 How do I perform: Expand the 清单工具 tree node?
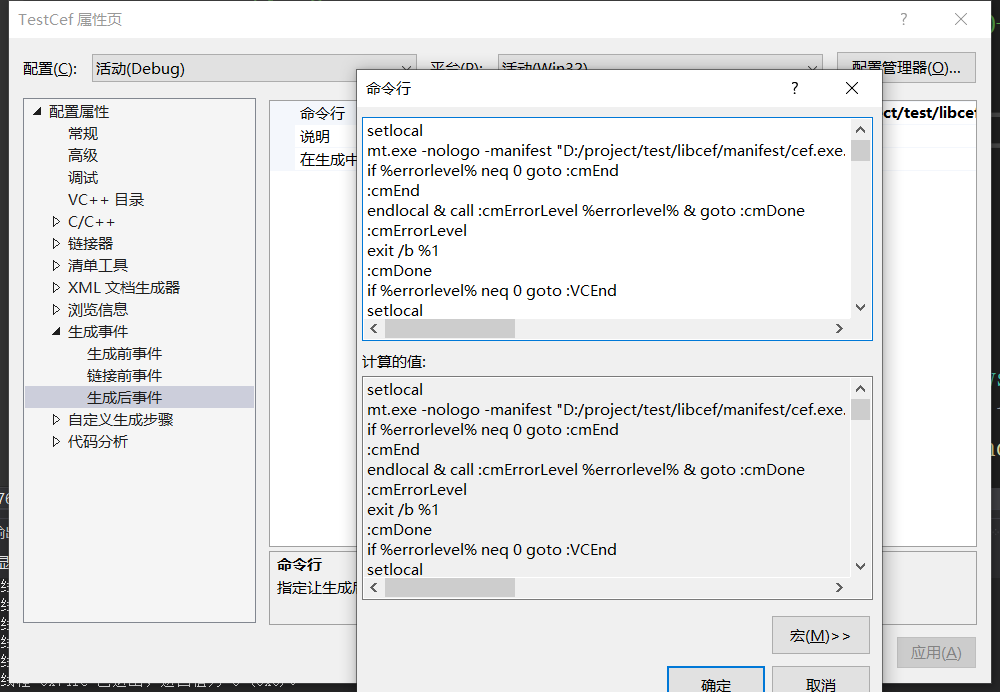pos(57,265)
